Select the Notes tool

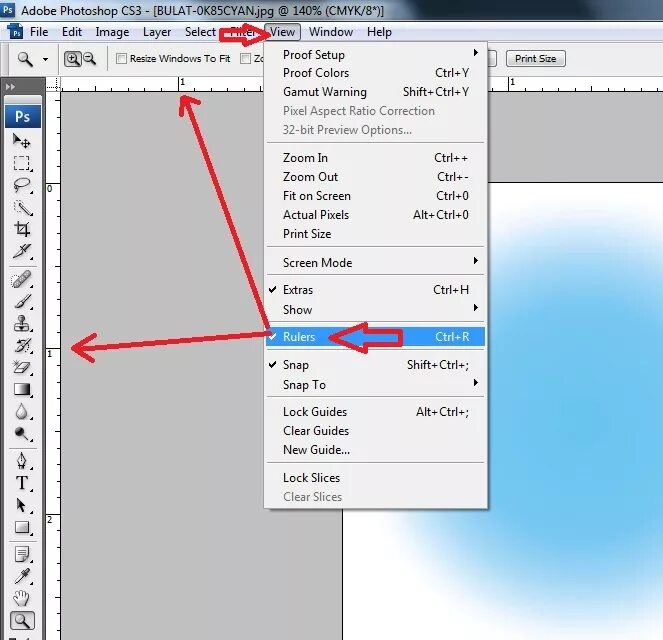[22, 554]
